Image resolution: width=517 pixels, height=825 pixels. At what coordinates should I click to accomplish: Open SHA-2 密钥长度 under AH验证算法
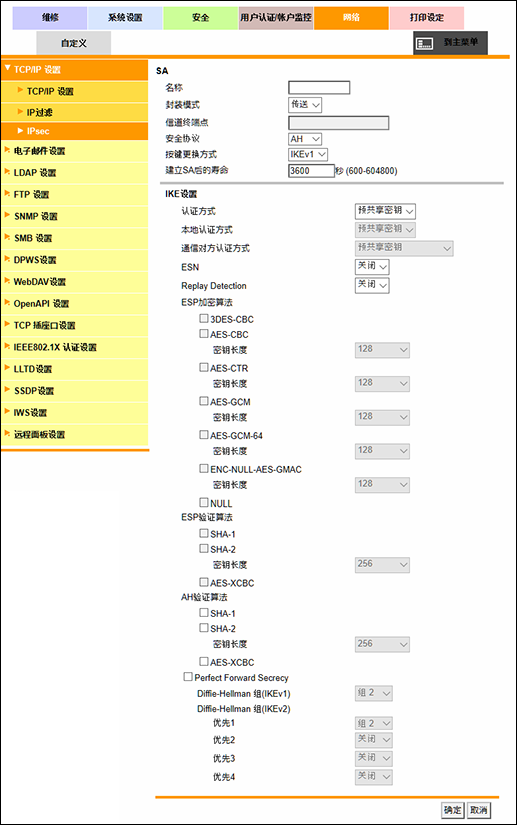click(x=382, y=644)
